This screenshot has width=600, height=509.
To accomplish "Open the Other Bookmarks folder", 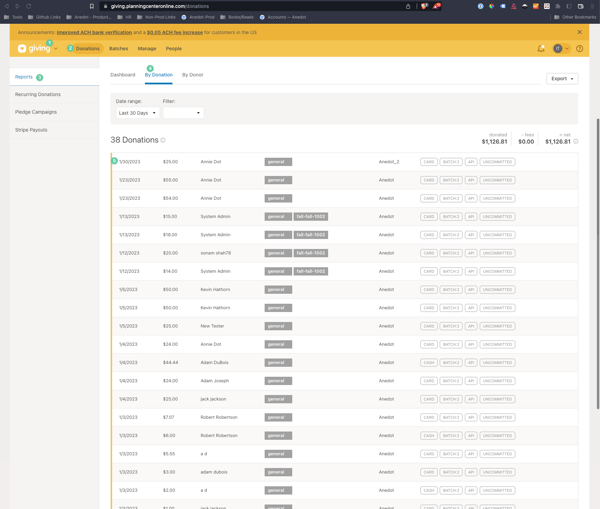I will click(575, 17).
